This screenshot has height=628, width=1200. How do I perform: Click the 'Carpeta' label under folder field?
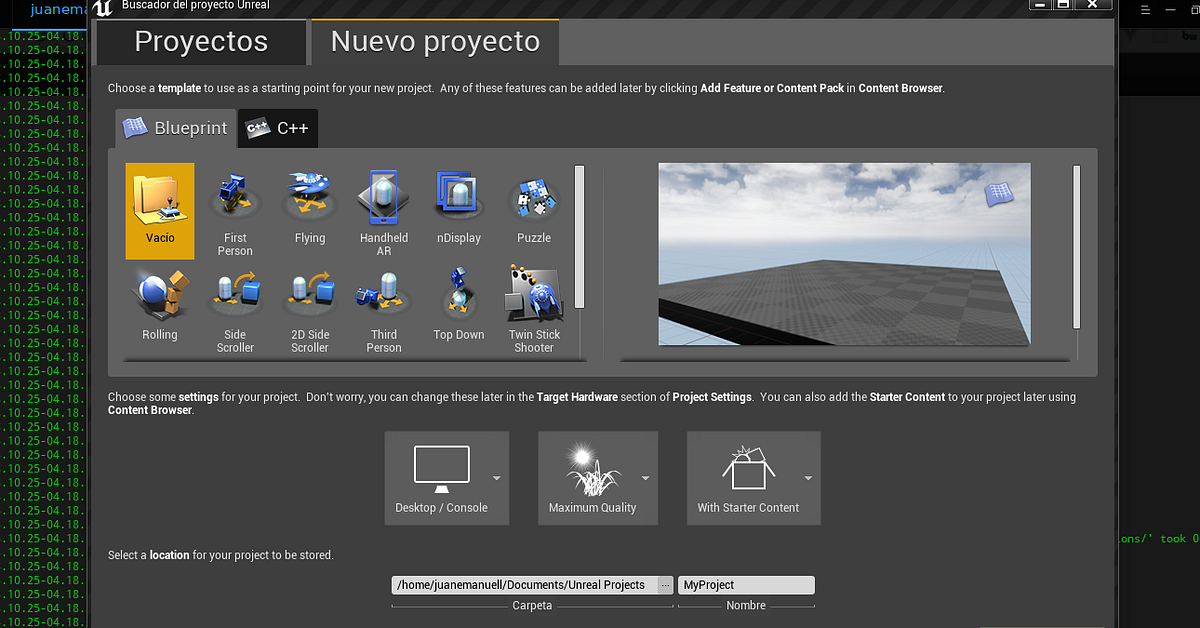532,605
